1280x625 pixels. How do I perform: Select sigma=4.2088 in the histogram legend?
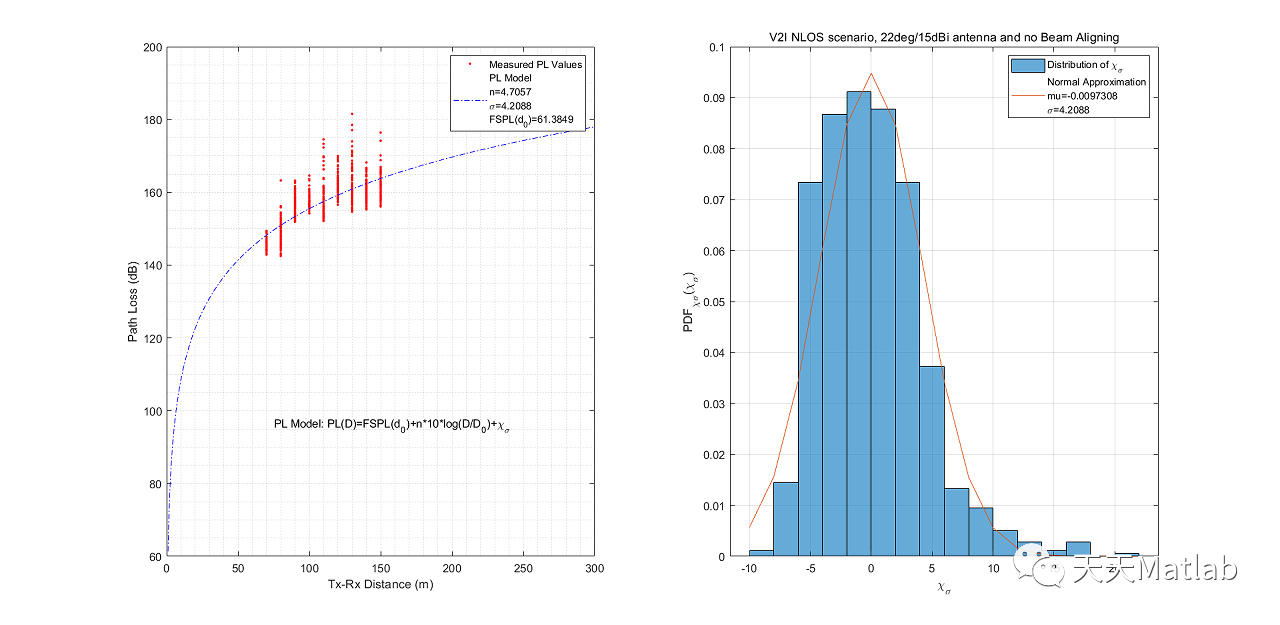[1069, 110]
